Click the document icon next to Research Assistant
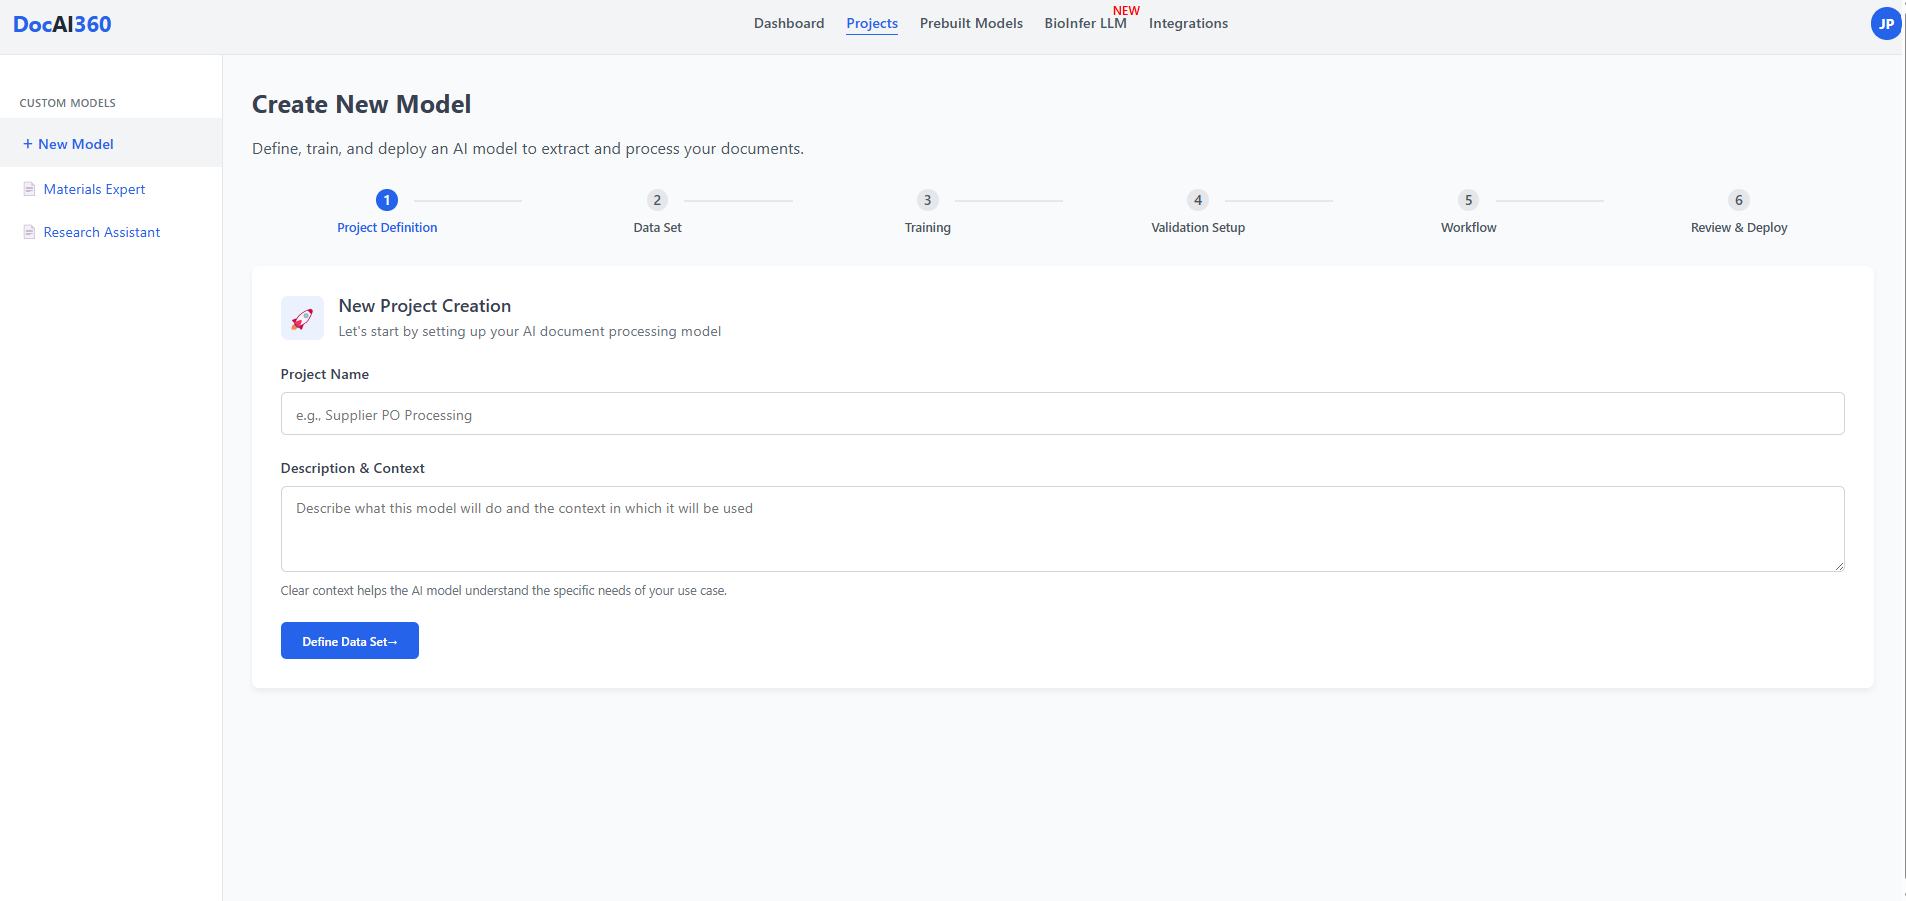The height and width of the screenshot is (901, 1906). (27, 231)
